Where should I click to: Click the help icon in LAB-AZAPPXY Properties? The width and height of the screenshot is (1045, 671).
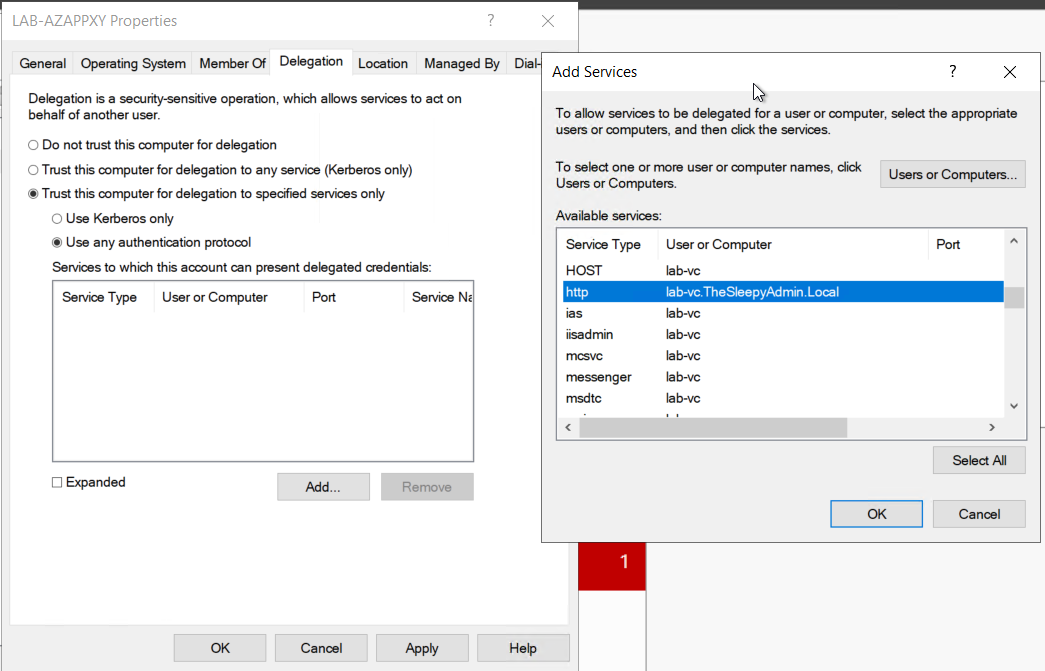tap(490, 21)
